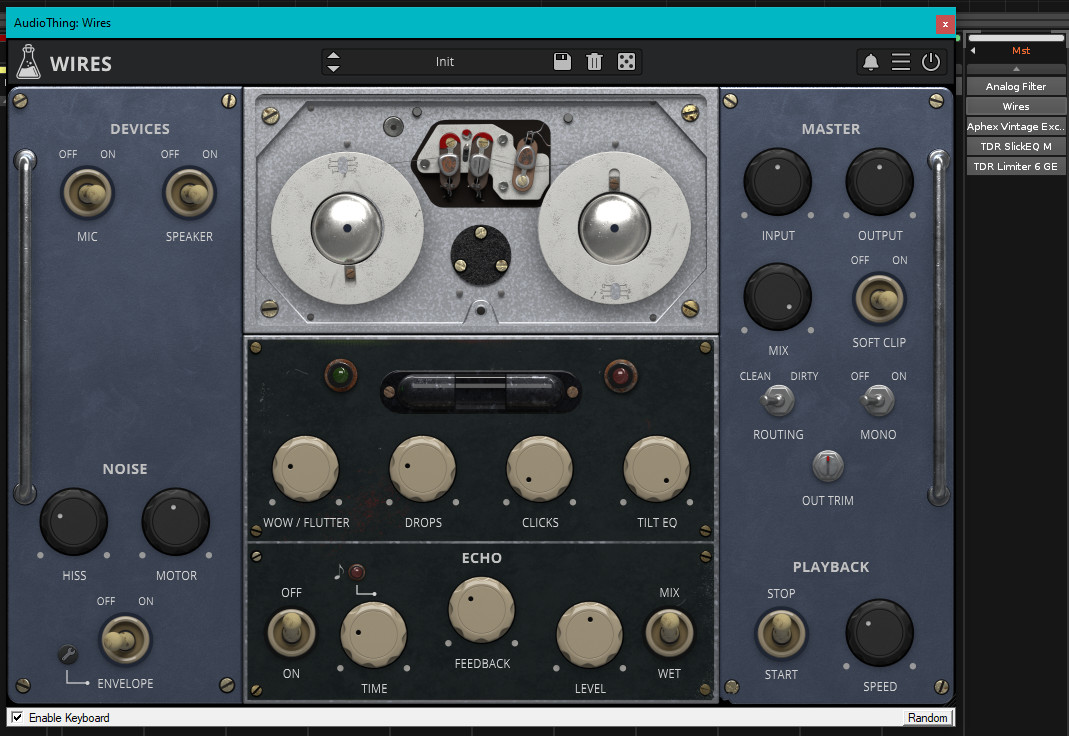Click the green indicator lamp
The width and height of the screenshot is (1069, 736).
tap(341, 375)
